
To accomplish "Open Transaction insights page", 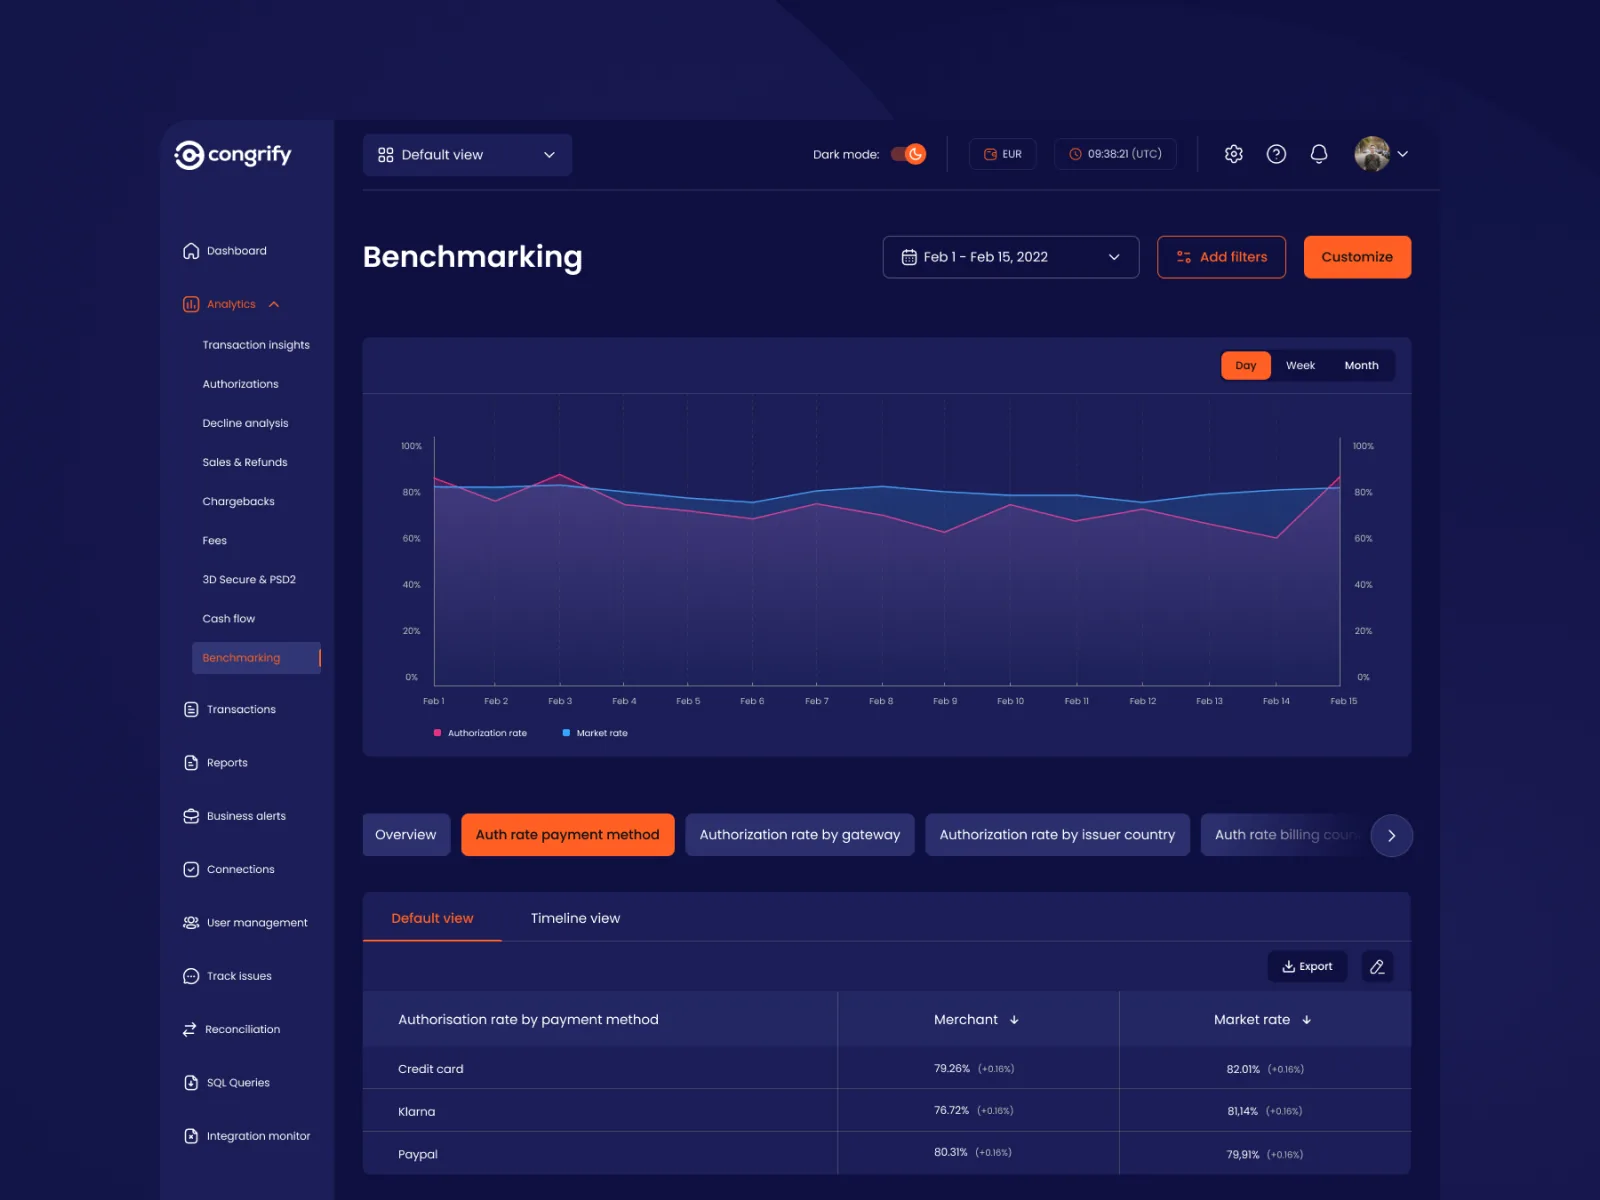I will pyautogui.click(x=256, y=345).
